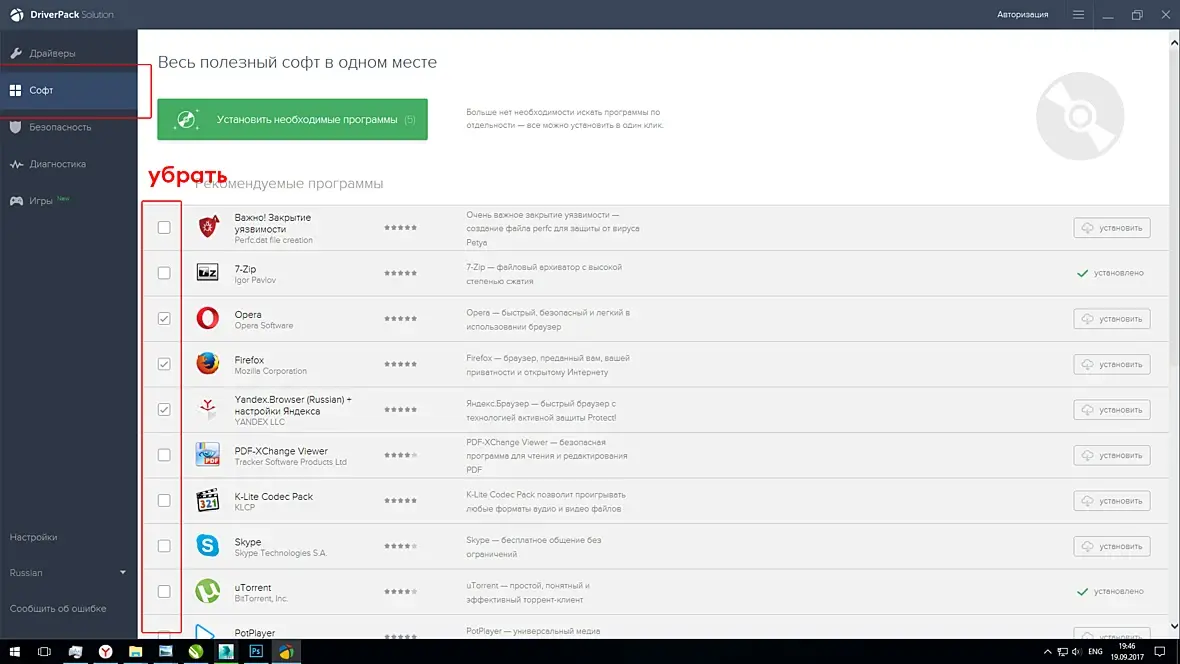Screen dimensions: 1180x664
Task: Open the Windows Start menu
Action: 14,651
